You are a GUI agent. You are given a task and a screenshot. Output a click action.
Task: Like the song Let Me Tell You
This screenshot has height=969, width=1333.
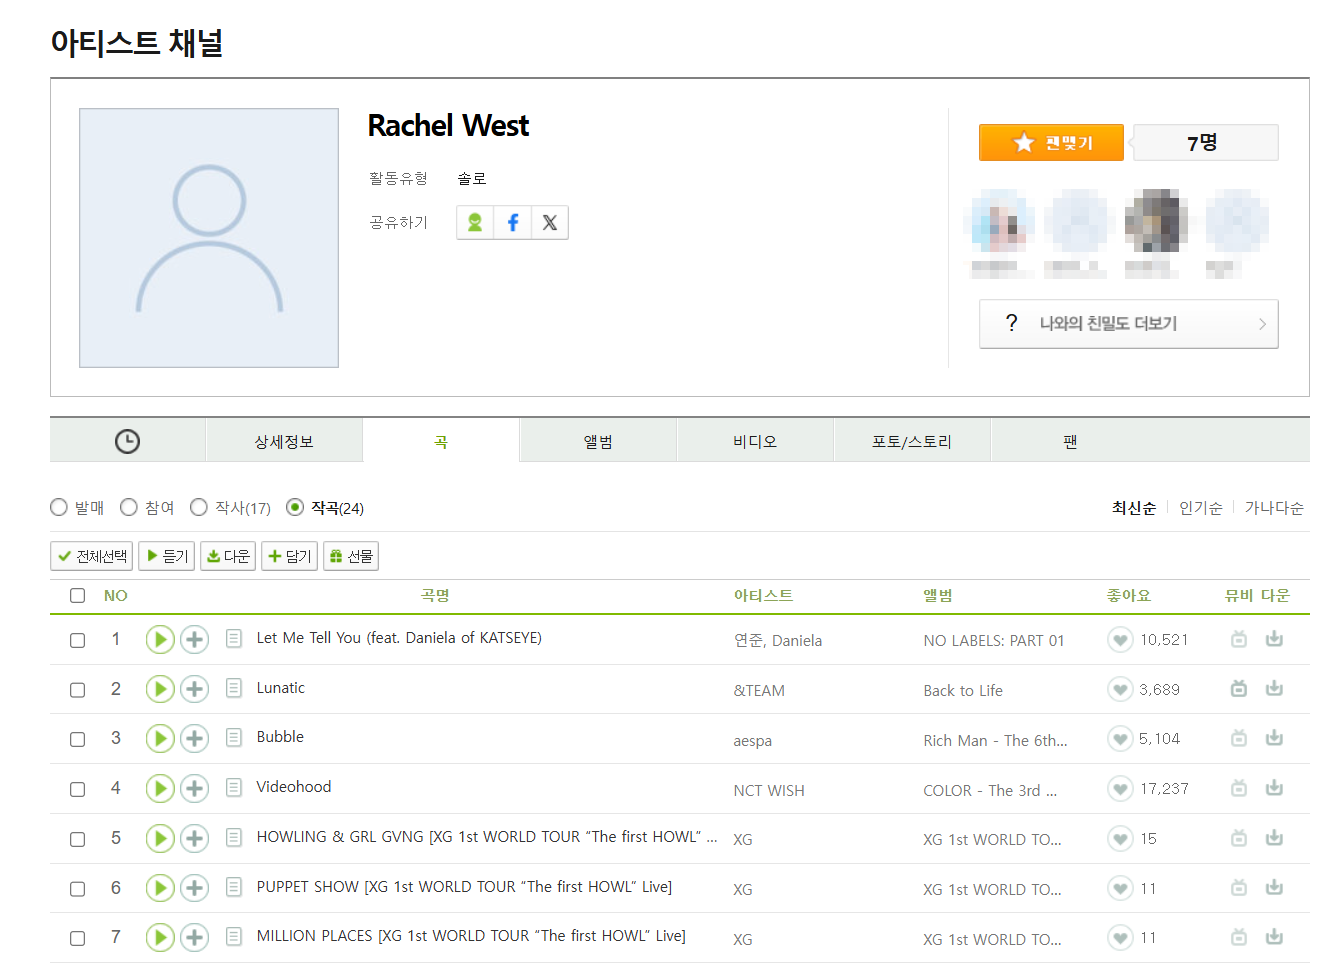tap(1120, 640)
